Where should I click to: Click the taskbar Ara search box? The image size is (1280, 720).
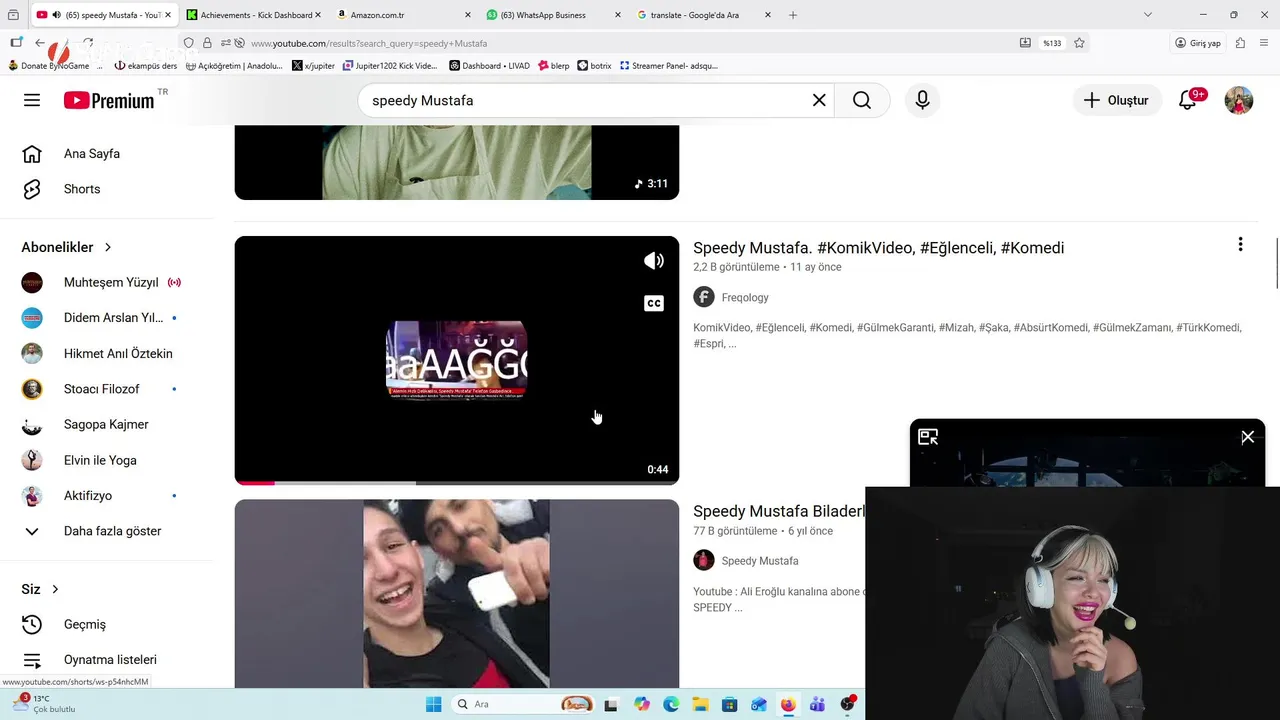click(x=523, y=704)
